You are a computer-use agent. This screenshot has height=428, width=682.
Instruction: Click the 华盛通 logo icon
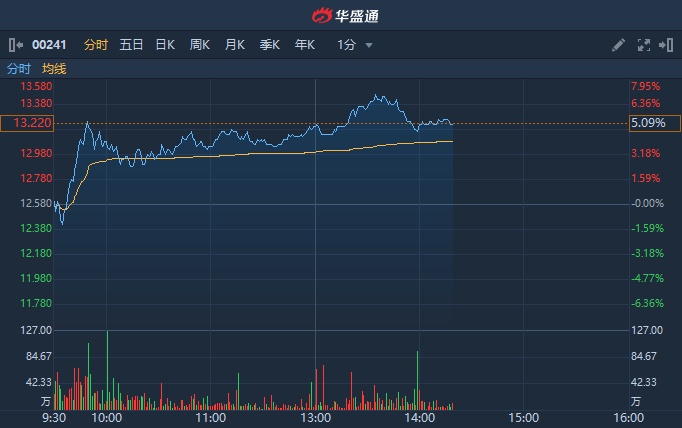click(320, 15)
